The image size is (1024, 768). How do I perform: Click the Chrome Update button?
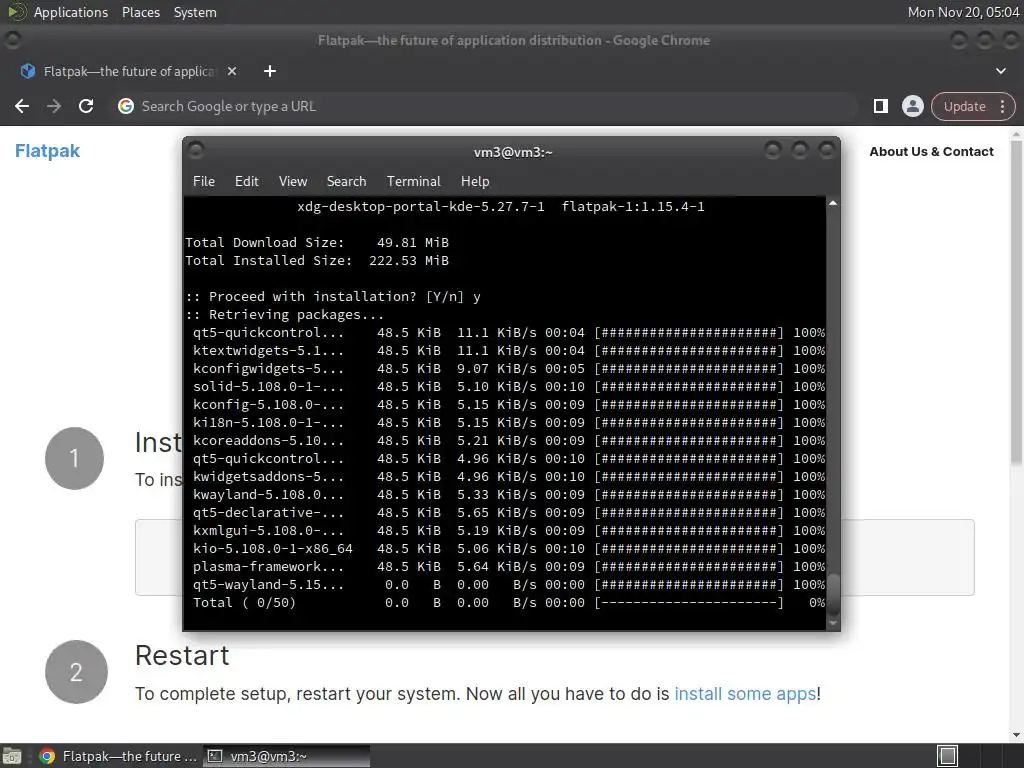(x=965, y=106)
